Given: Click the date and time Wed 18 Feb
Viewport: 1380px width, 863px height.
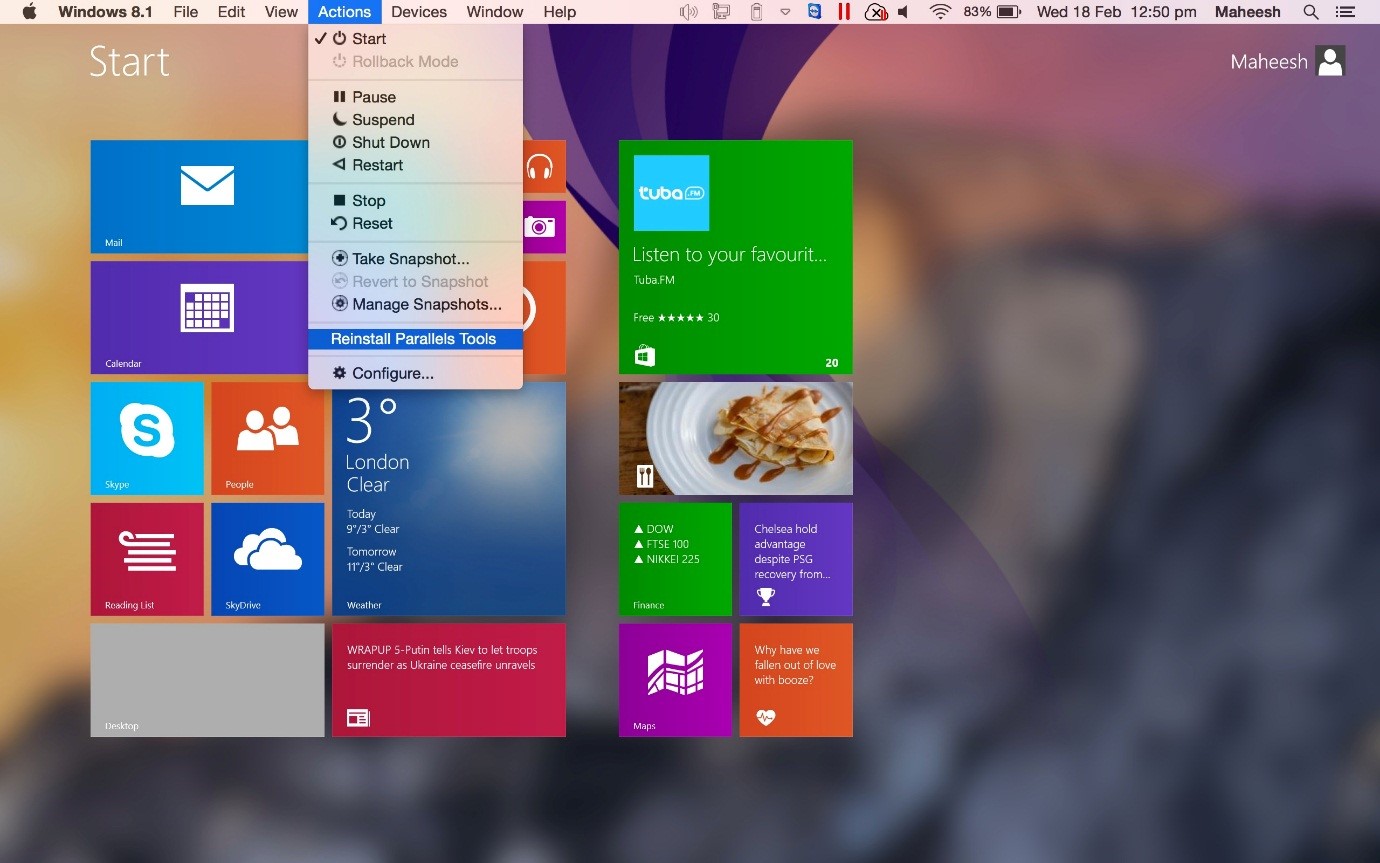Looking at the screenshot, I should [x=1116, y=12].
